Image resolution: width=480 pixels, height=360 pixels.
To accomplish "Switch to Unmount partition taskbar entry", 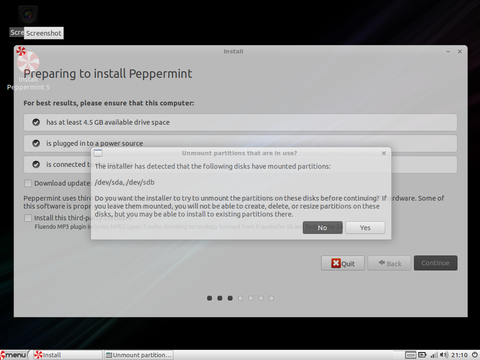I will coord(139,355).
